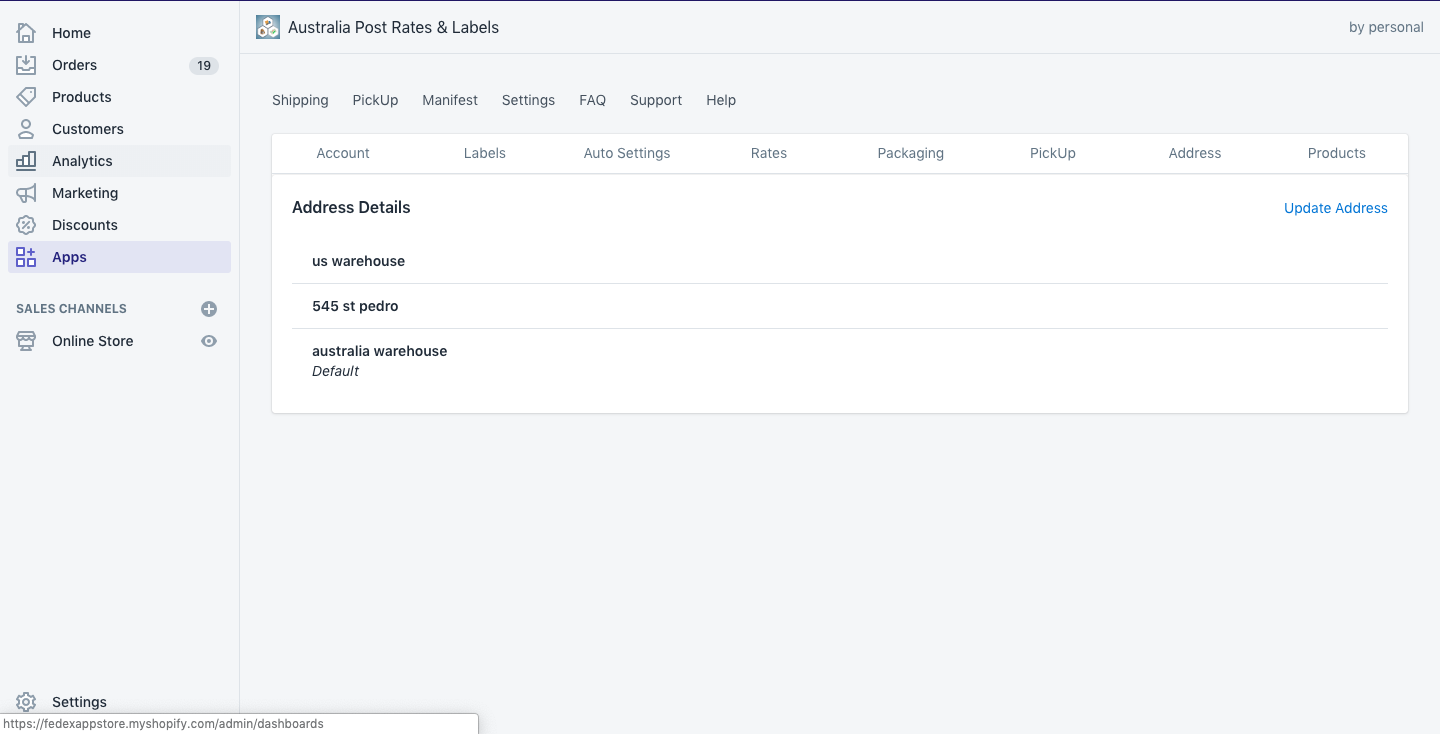Switch to the Products settings tab
This screenshot has height=734, width=1440.
(x=1337, y=153)
